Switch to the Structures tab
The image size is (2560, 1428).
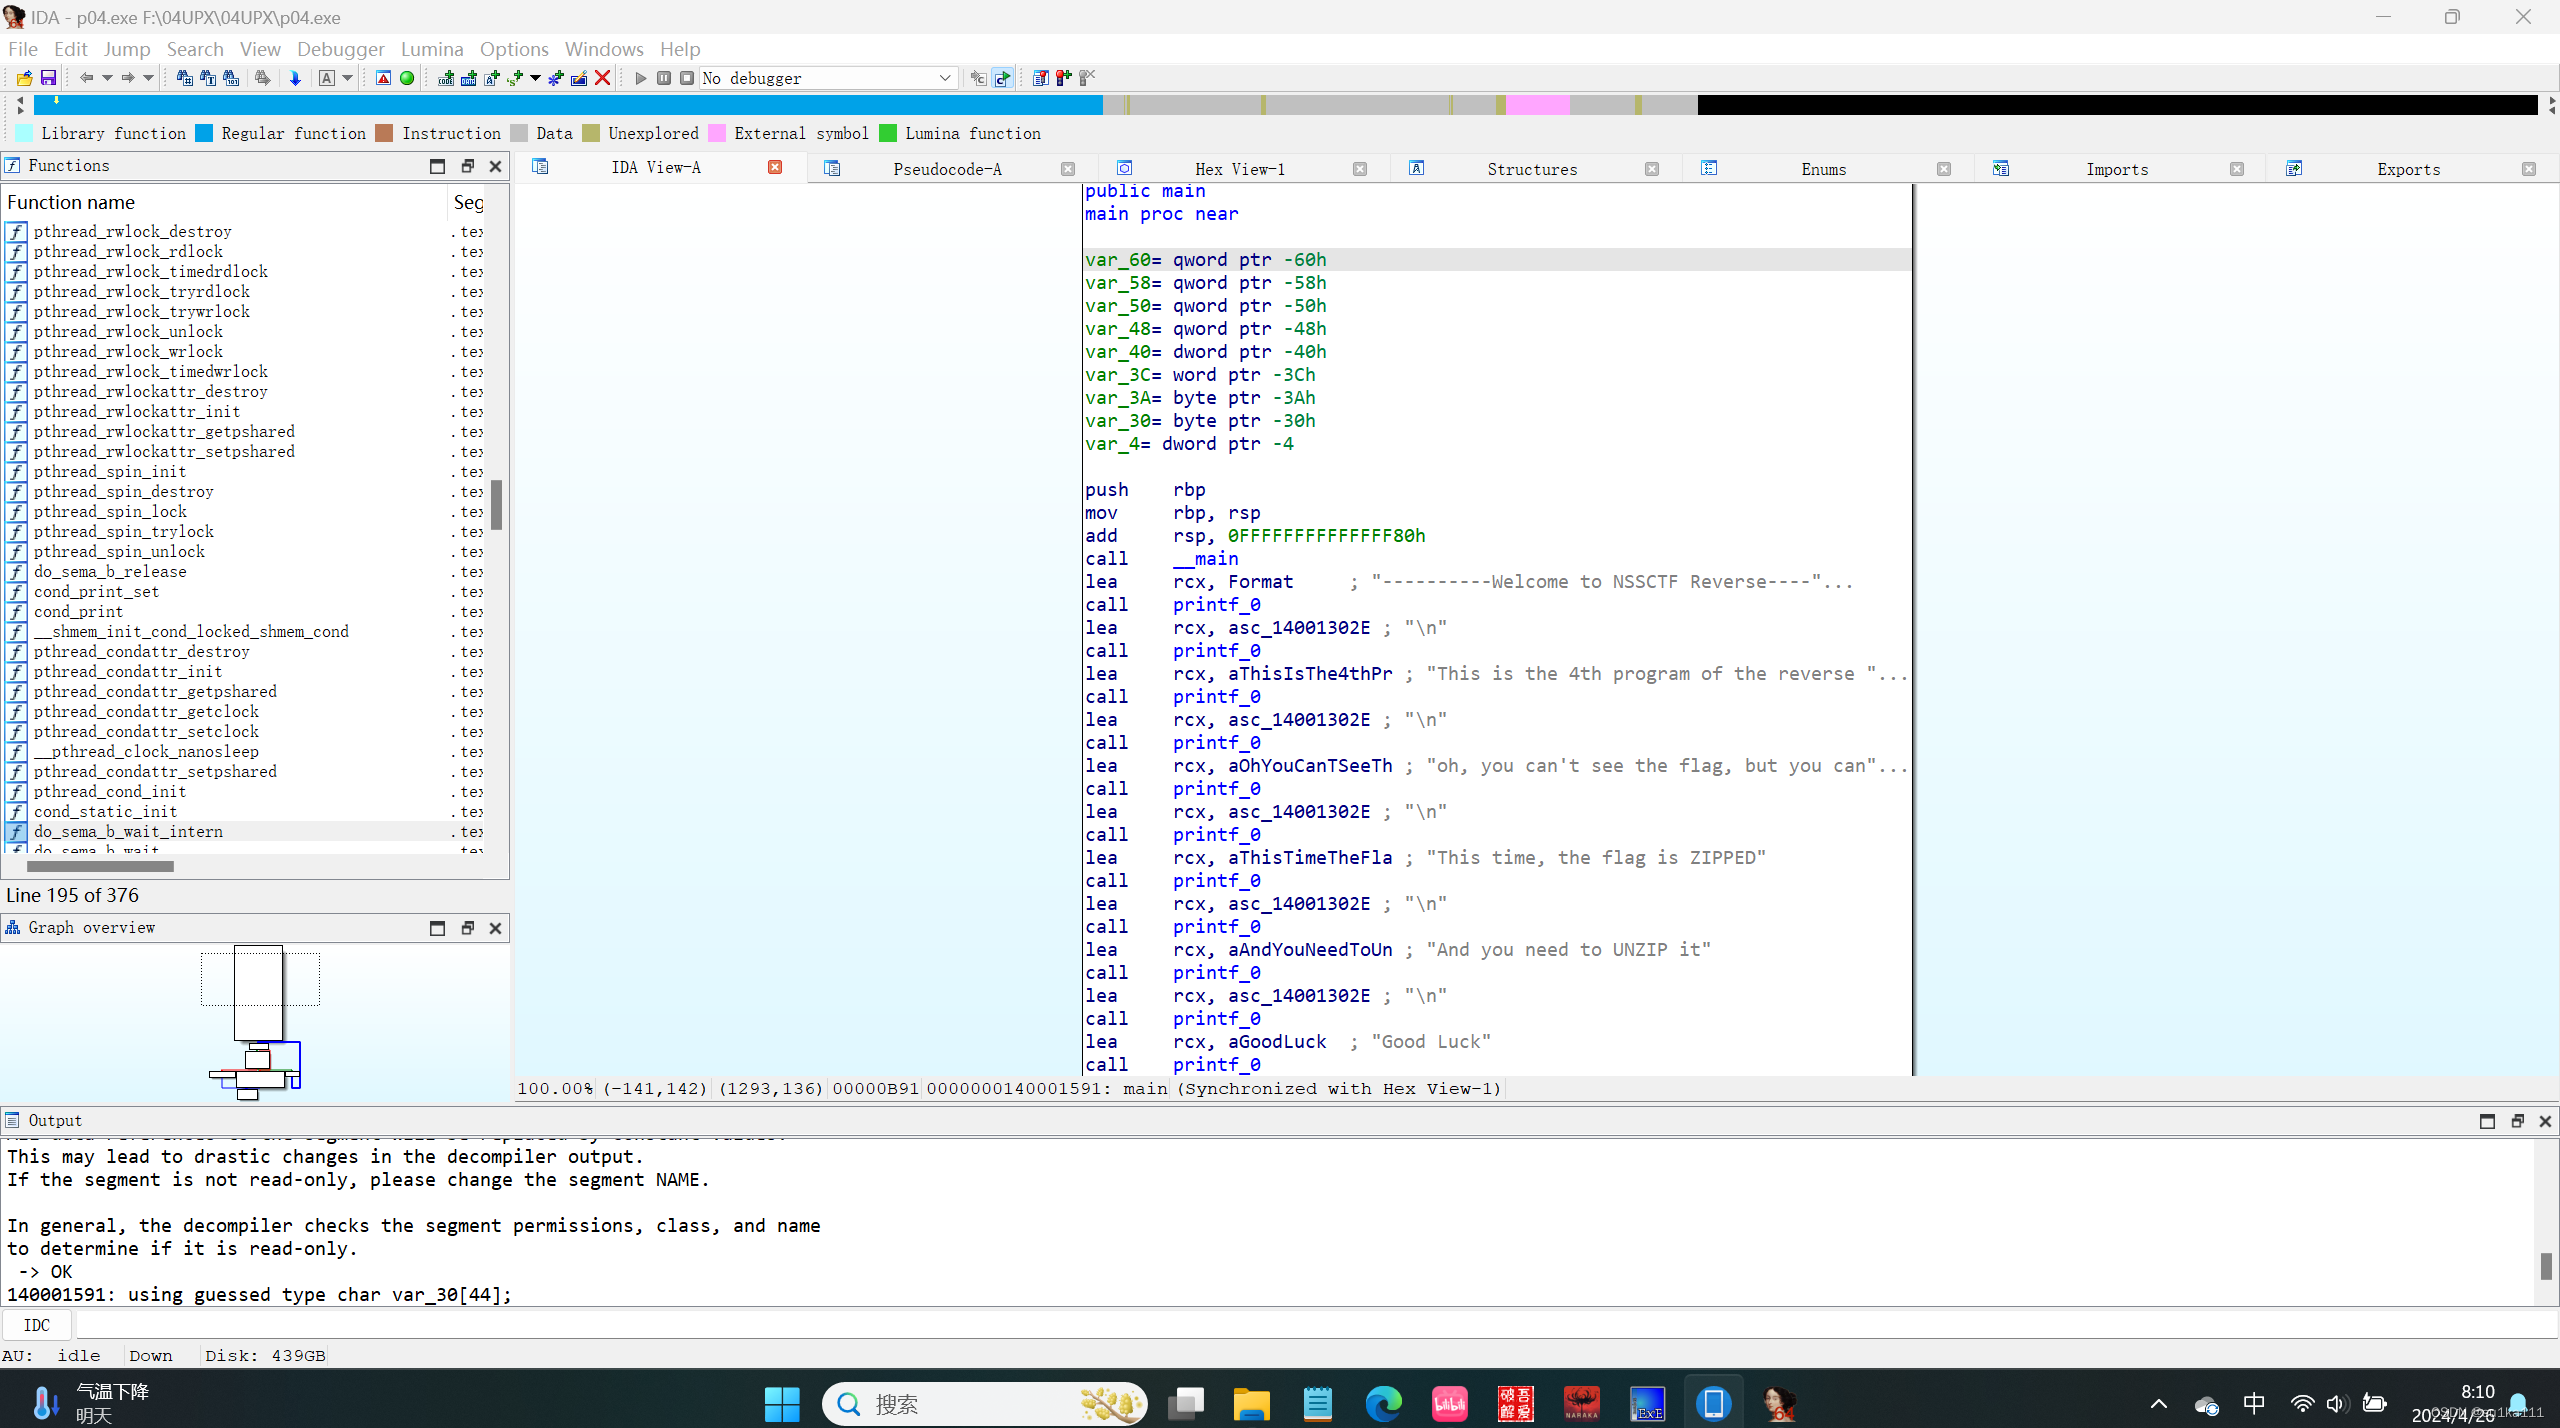tap(1531, 169)
